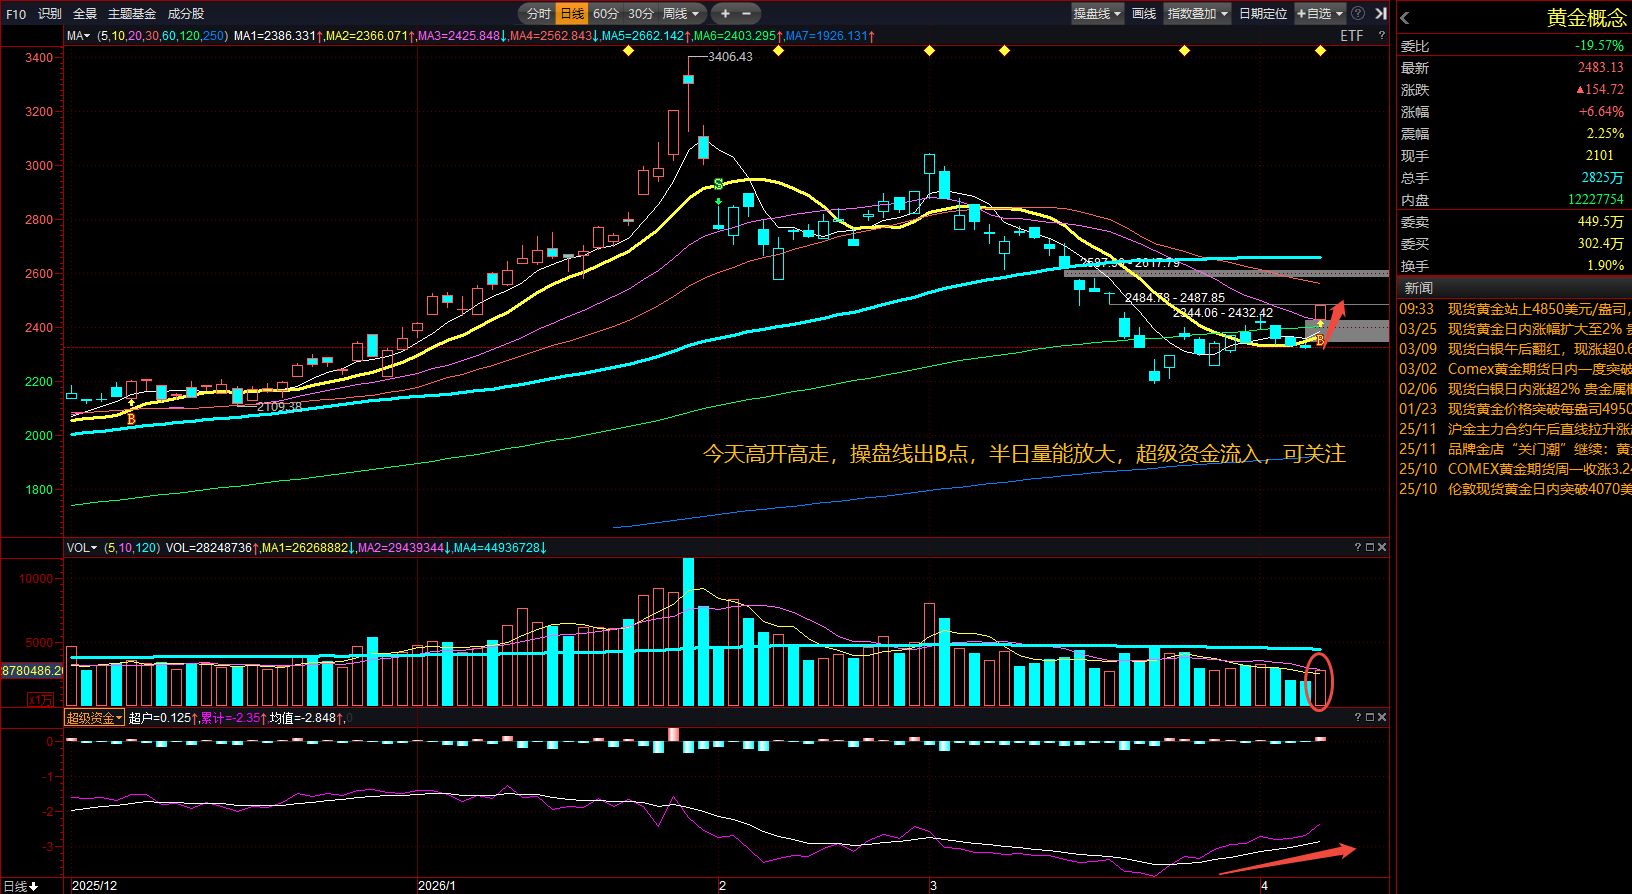Screen dimensions: 1632x894
Task: Switch chart to 分时 view
Action: [539, 13]
